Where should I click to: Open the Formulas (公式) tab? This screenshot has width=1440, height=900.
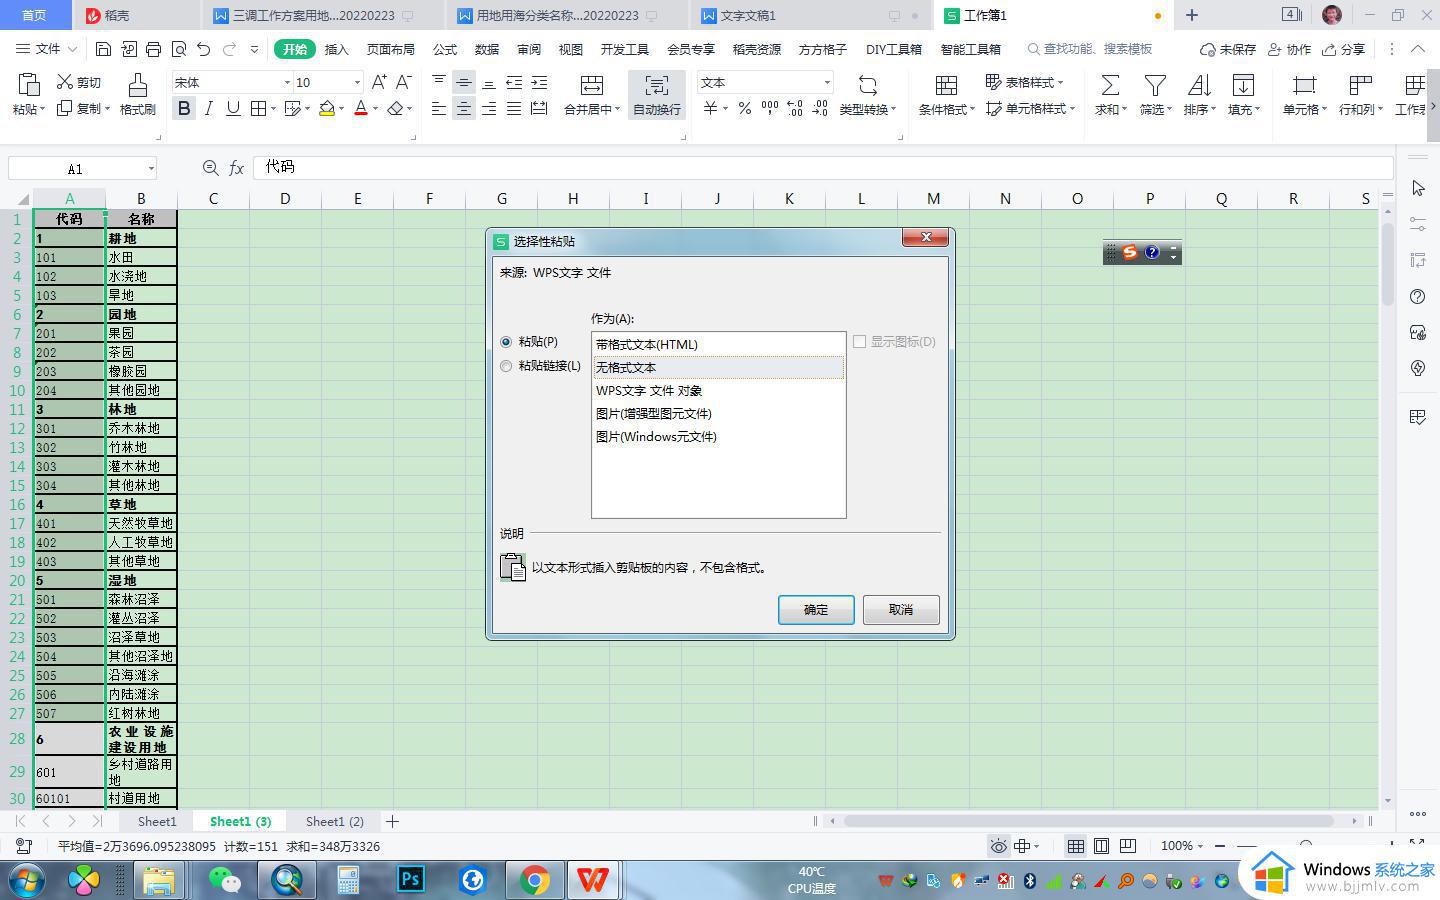point(445,49)
